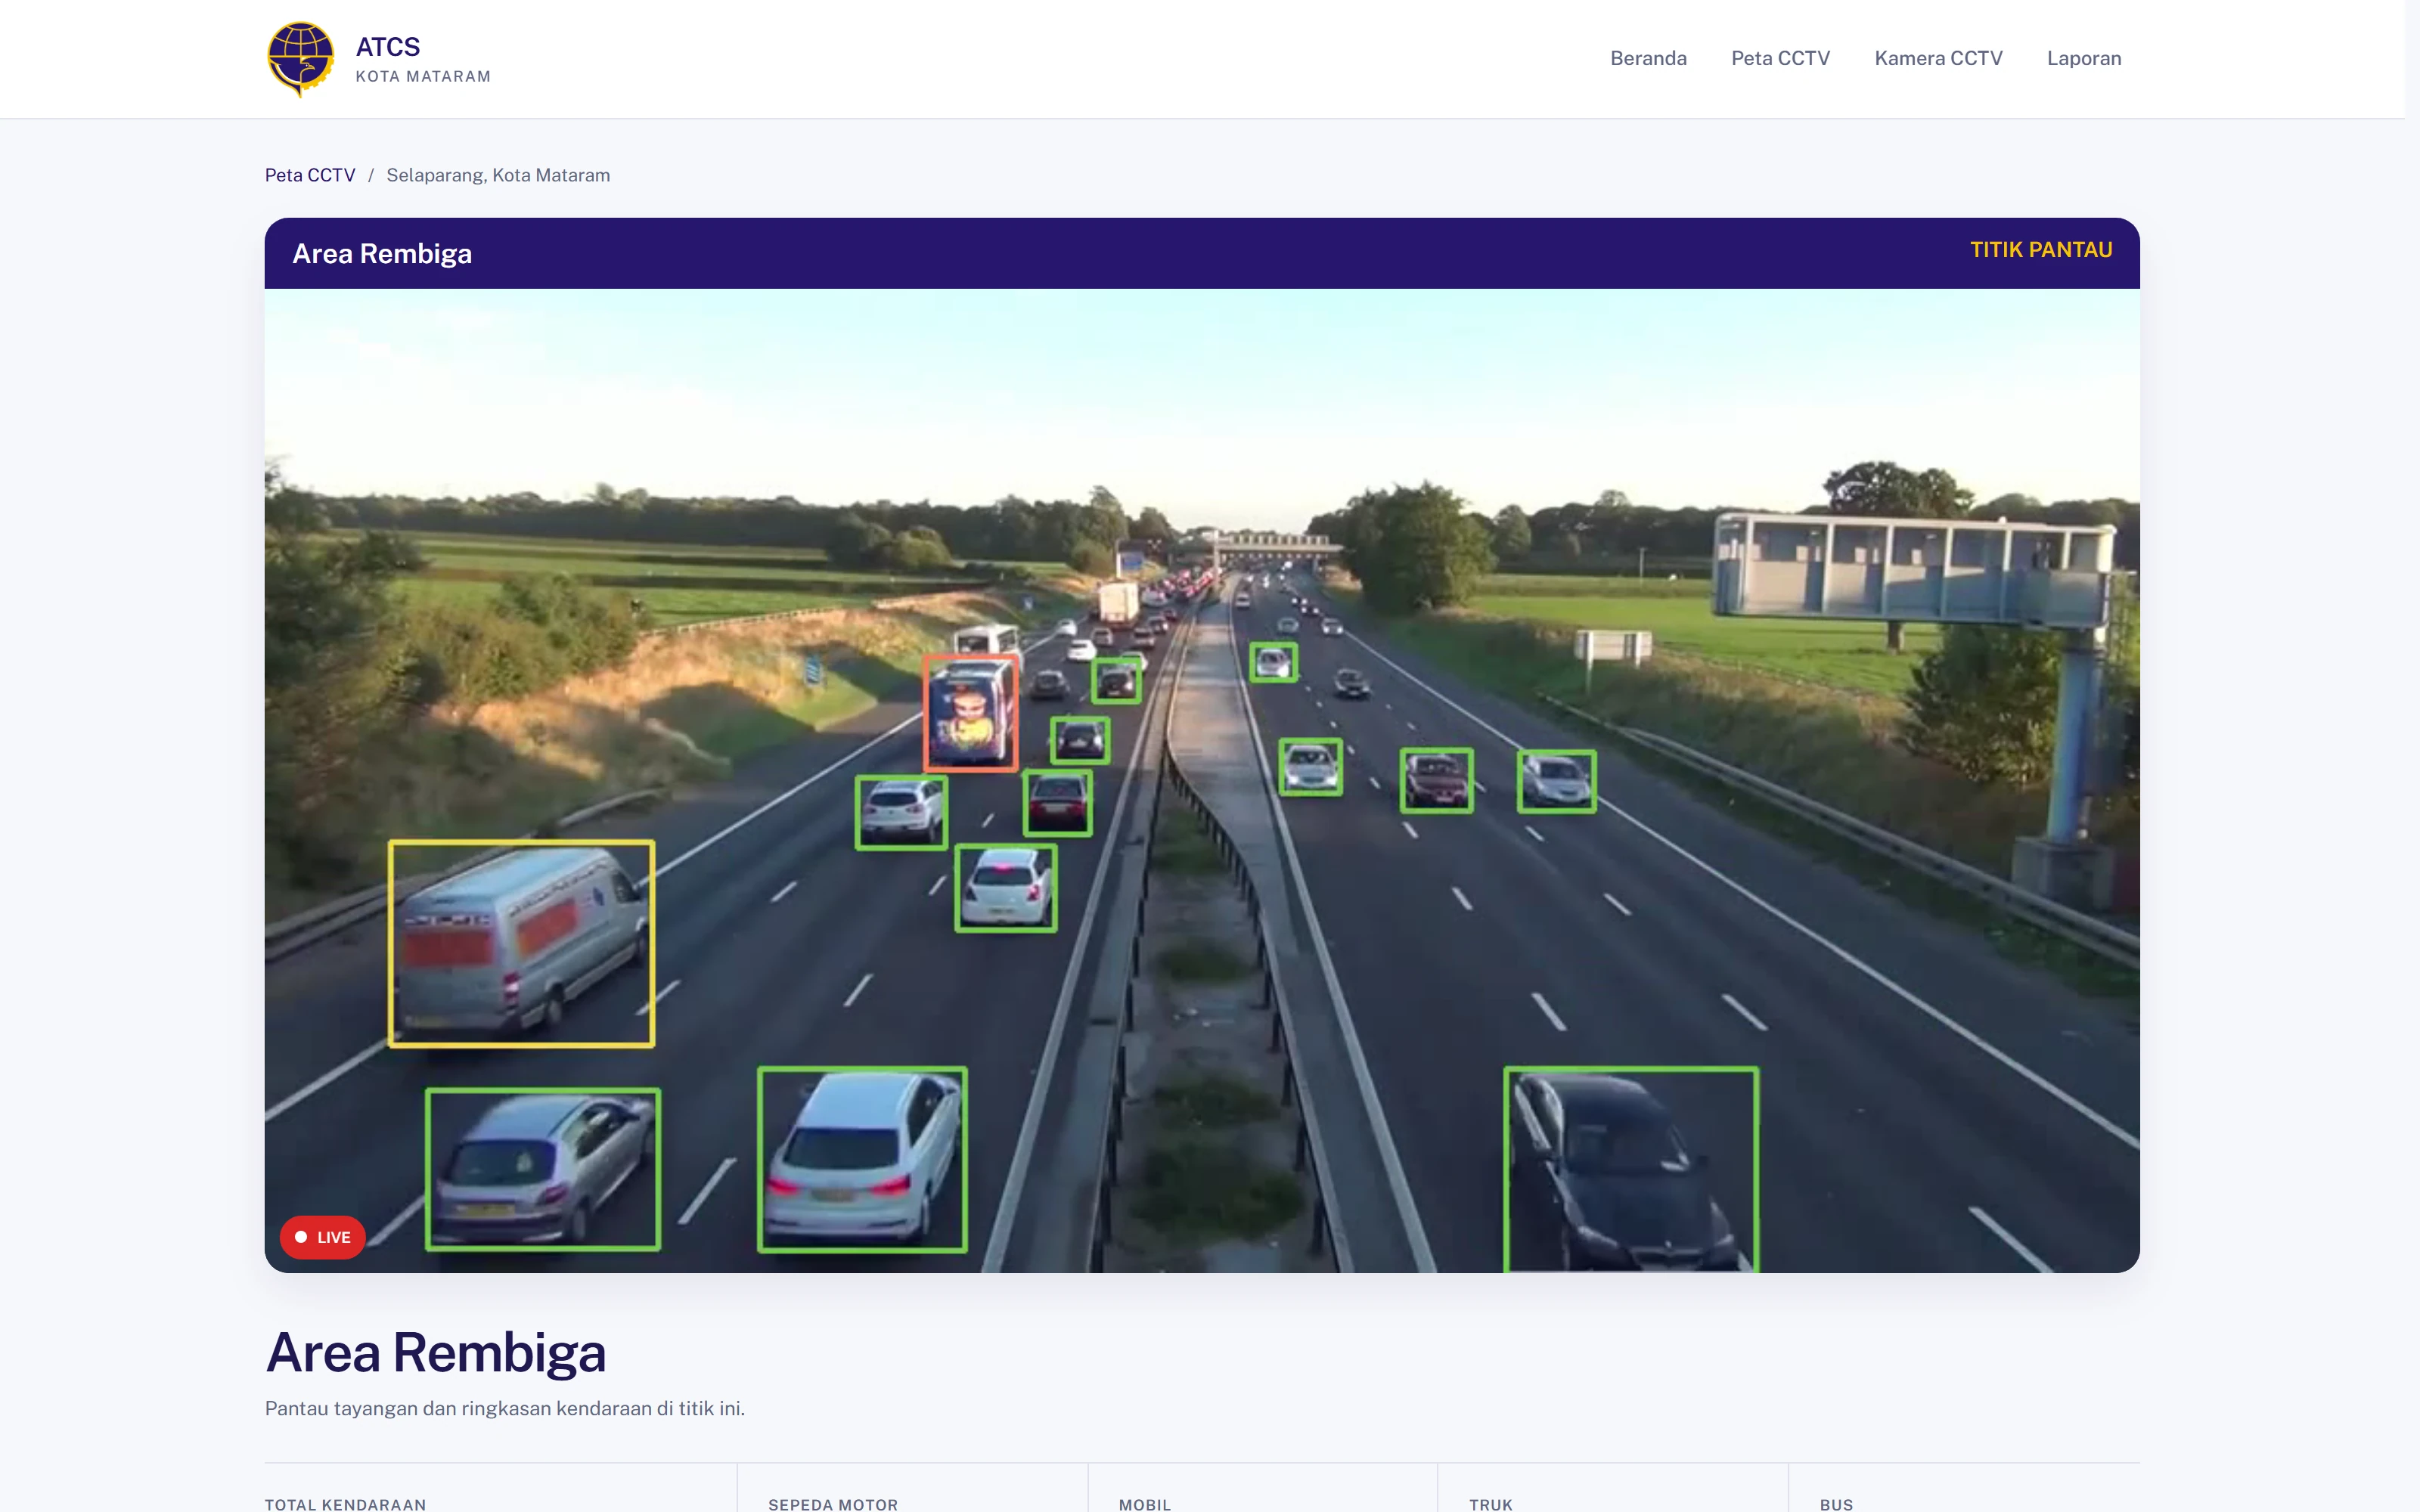The image size is (2420, 1512).
Task: Click the BUS stat label
Action: 1837,1504
